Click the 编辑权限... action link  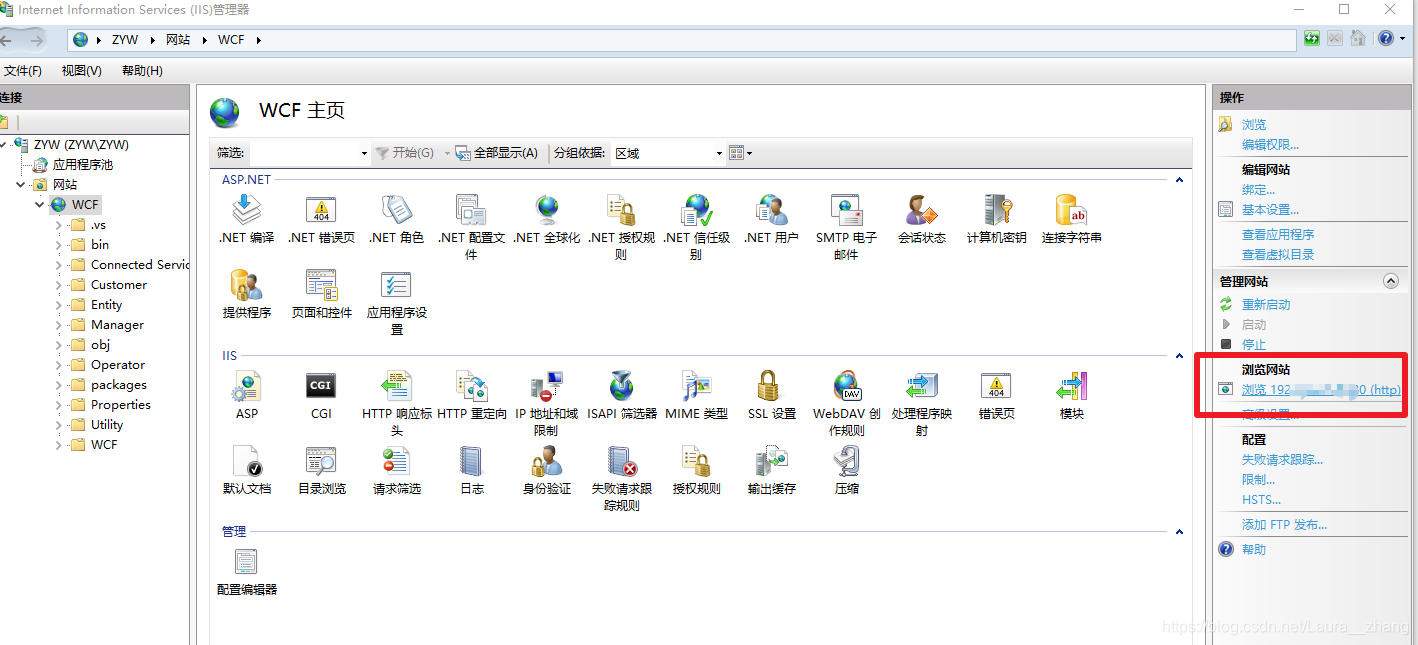pyautogui.click(x=1270, y=145)
